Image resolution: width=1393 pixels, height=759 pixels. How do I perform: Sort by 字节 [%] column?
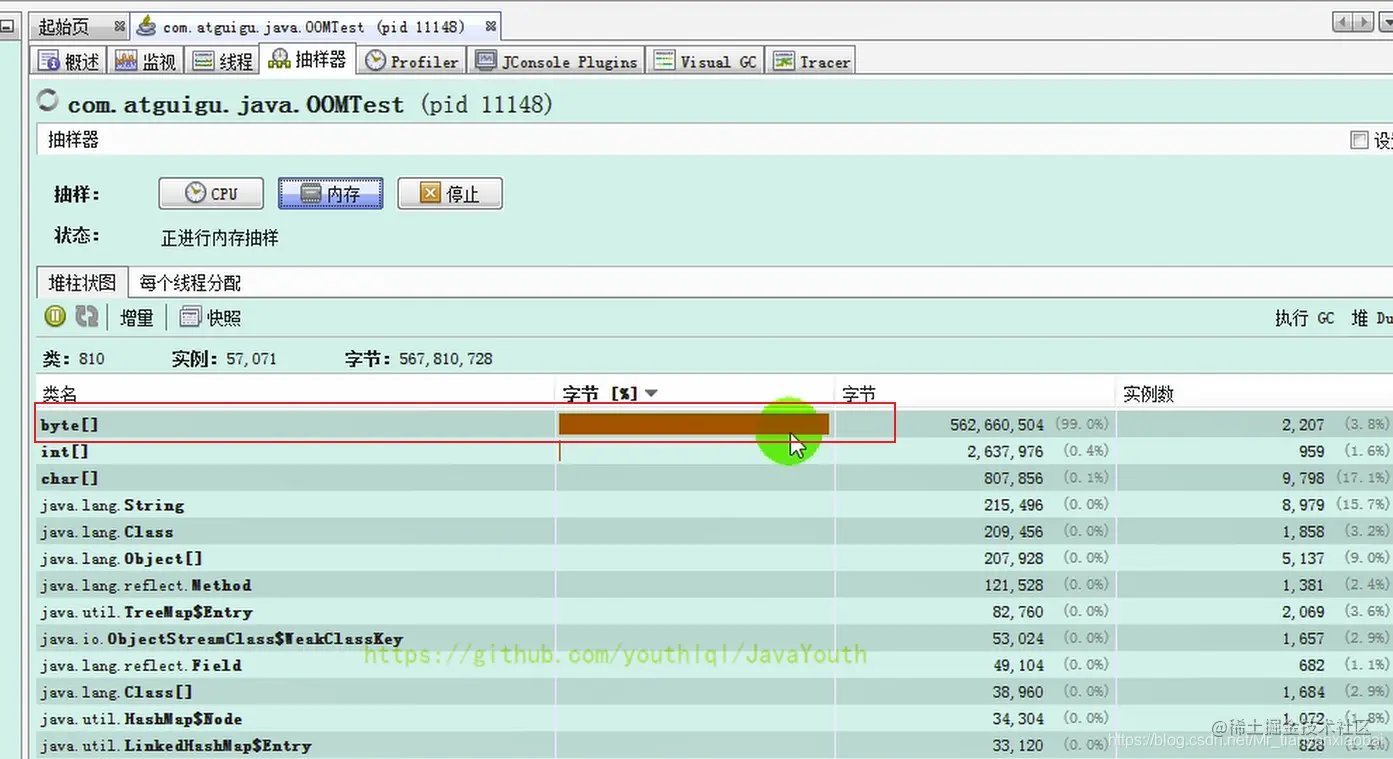(x=695, y=394)
